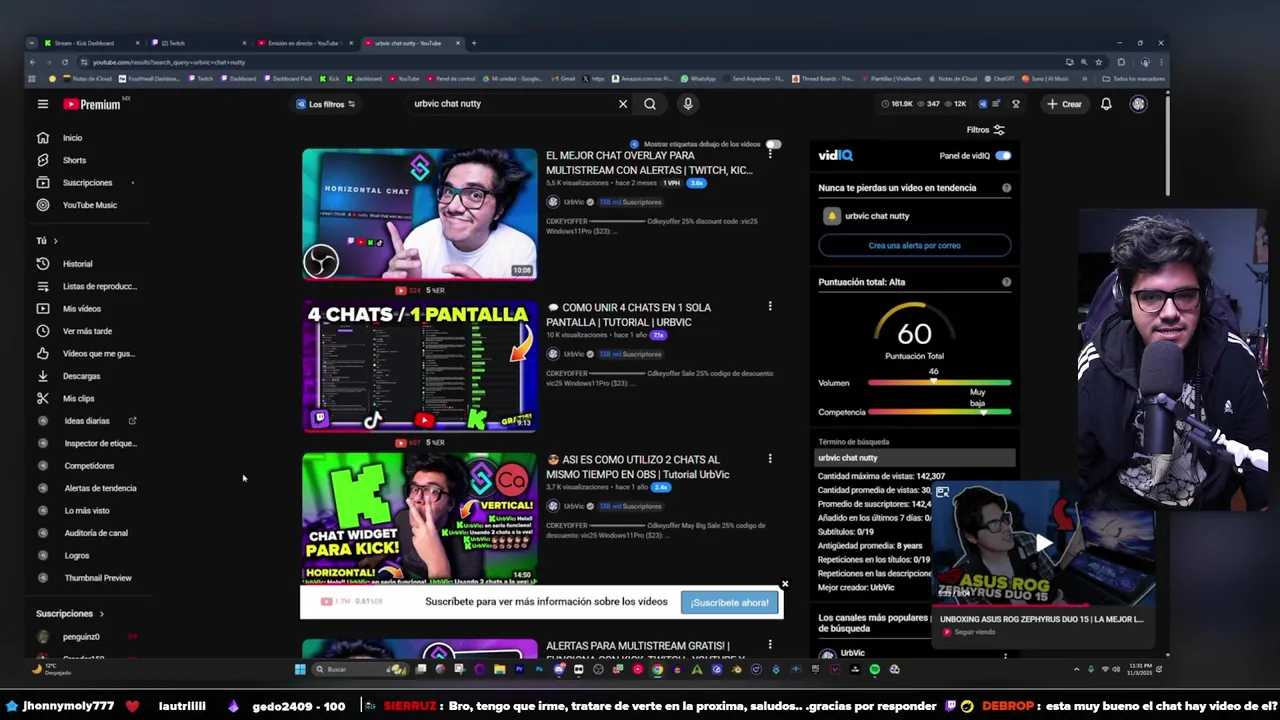This screenshot has width=1280, height=720.
Task: Clear the search box with the X
Action: [x=623, y=104]
